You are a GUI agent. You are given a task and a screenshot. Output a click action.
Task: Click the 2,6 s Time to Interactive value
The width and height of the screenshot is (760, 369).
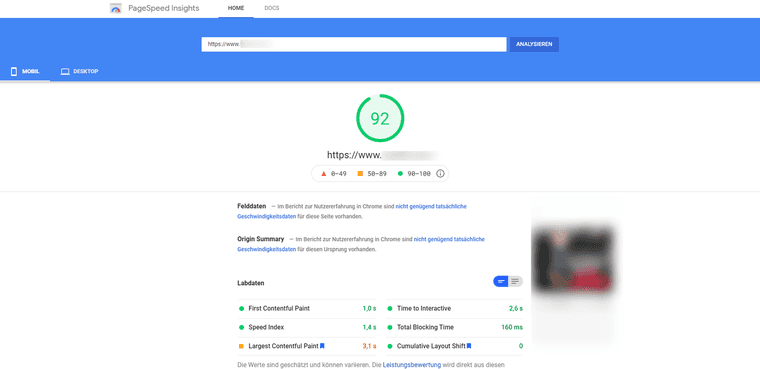pyautogui.click(x=516, y=308)
